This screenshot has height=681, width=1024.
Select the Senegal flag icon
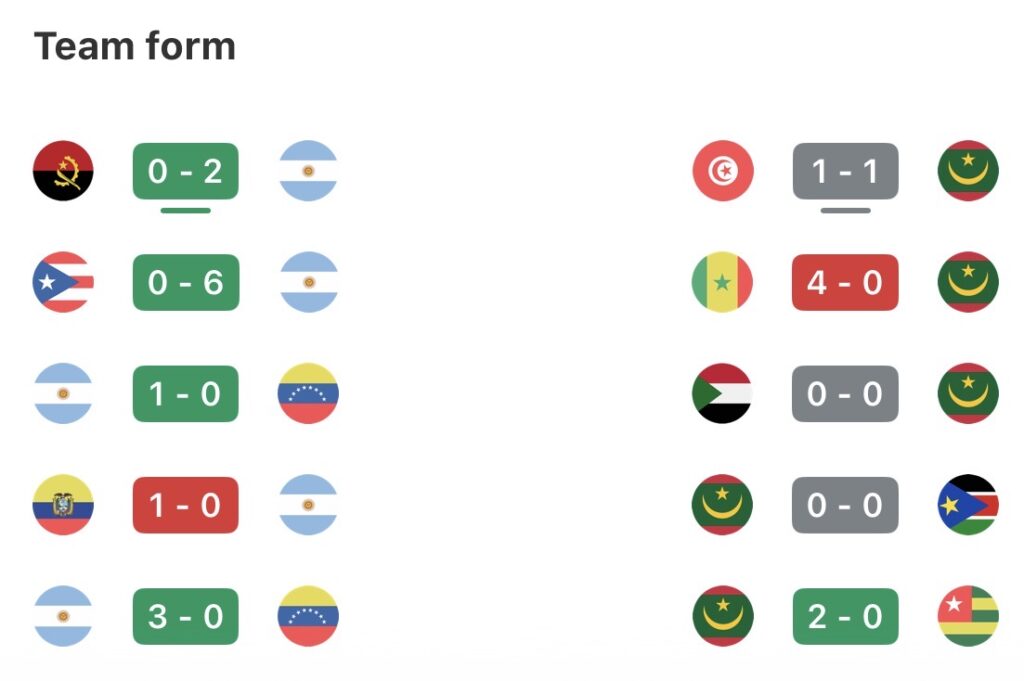tap(723, 282)
